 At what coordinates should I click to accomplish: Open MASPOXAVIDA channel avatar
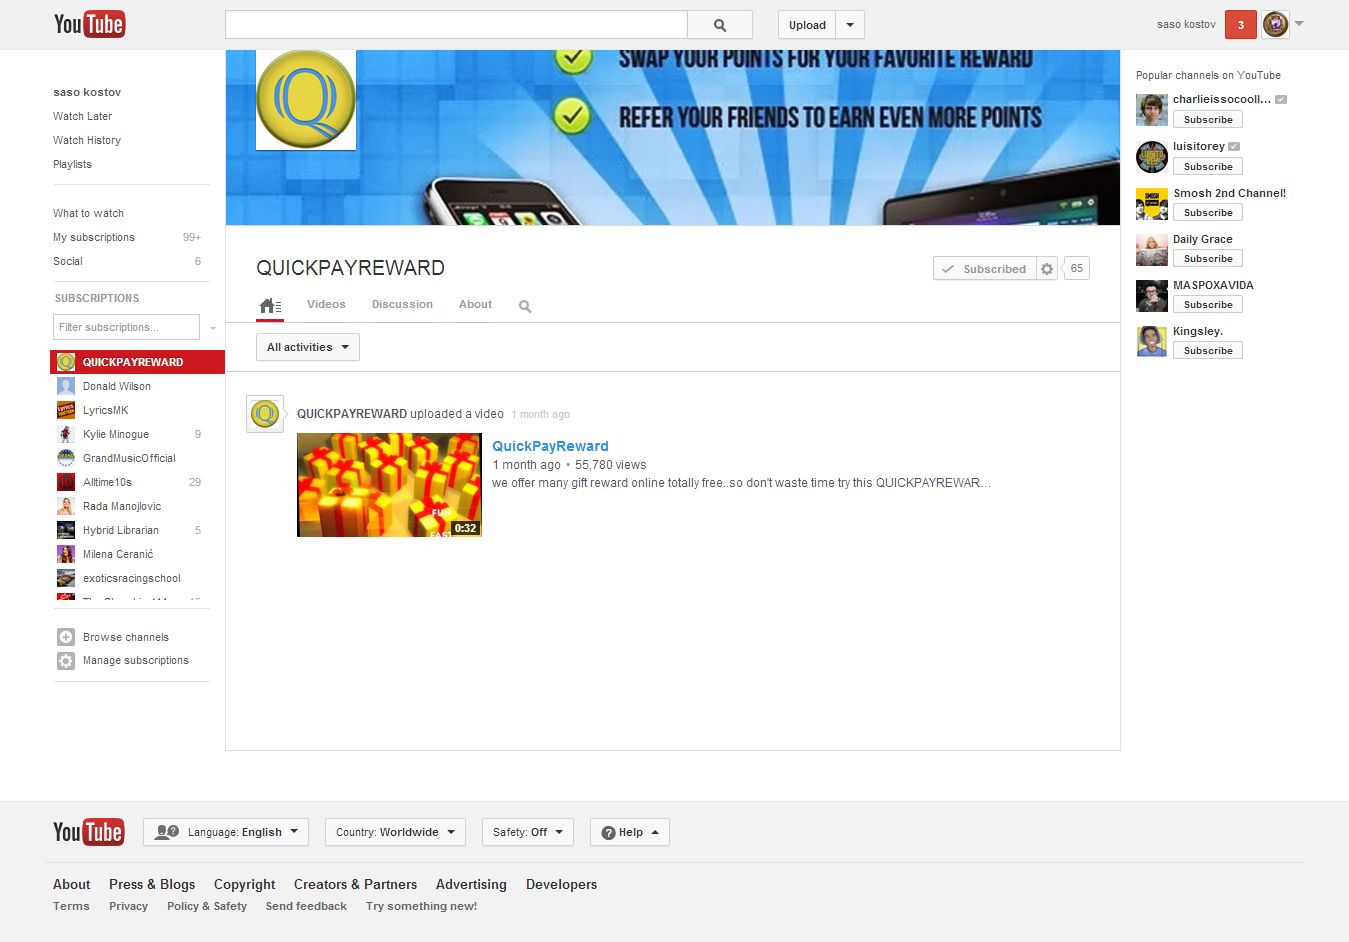[1152, 295]
